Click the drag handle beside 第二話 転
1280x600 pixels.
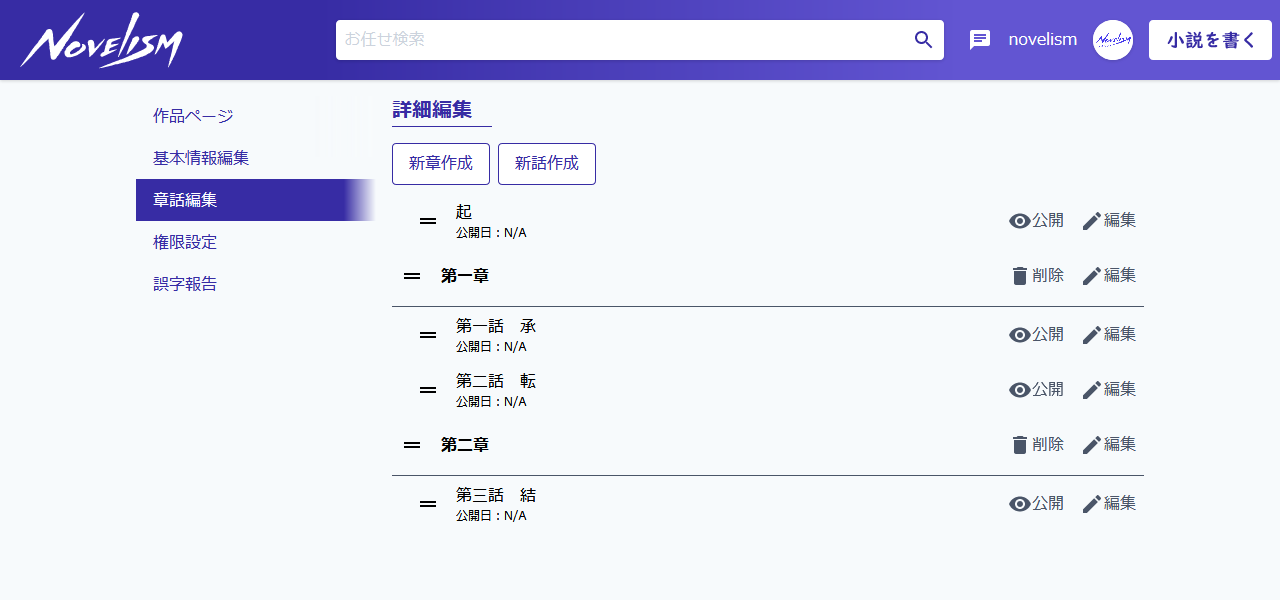click(x=428, y=390)
